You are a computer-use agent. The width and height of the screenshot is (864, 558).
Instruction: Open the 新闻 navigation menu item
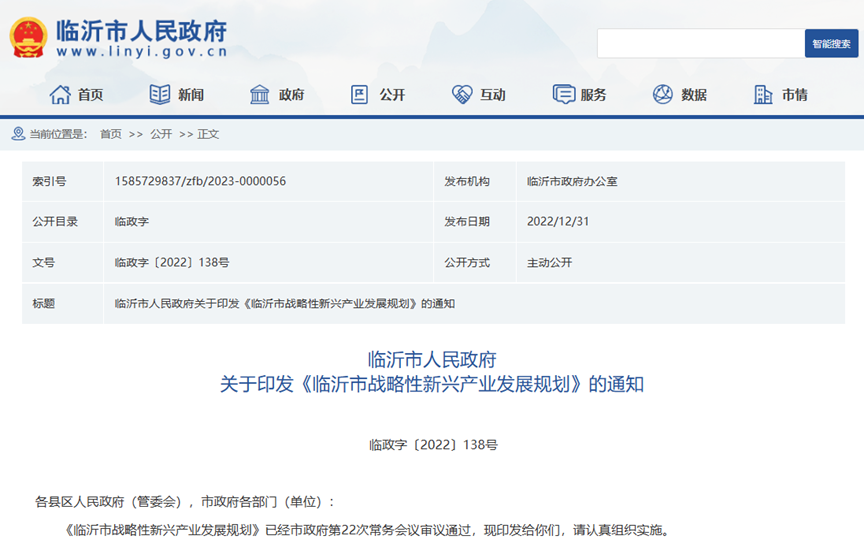coord(191,95)
